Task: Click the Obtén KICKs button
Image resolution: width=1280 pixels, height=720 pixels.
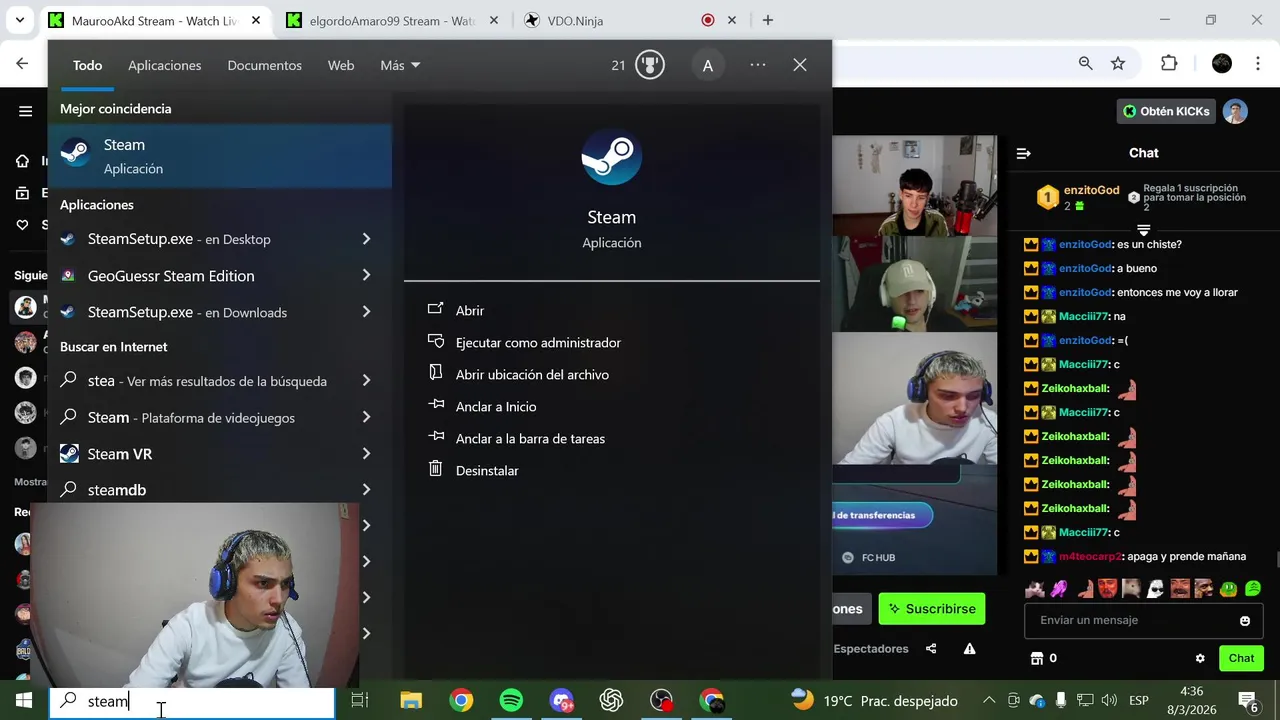Action: 1166,111
